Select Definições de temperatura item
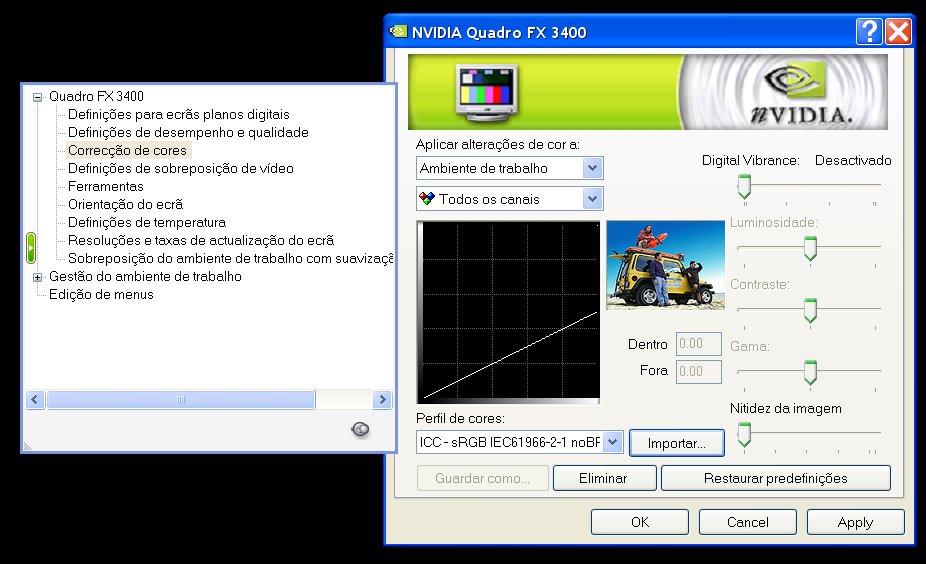 [x=146, y=223]
